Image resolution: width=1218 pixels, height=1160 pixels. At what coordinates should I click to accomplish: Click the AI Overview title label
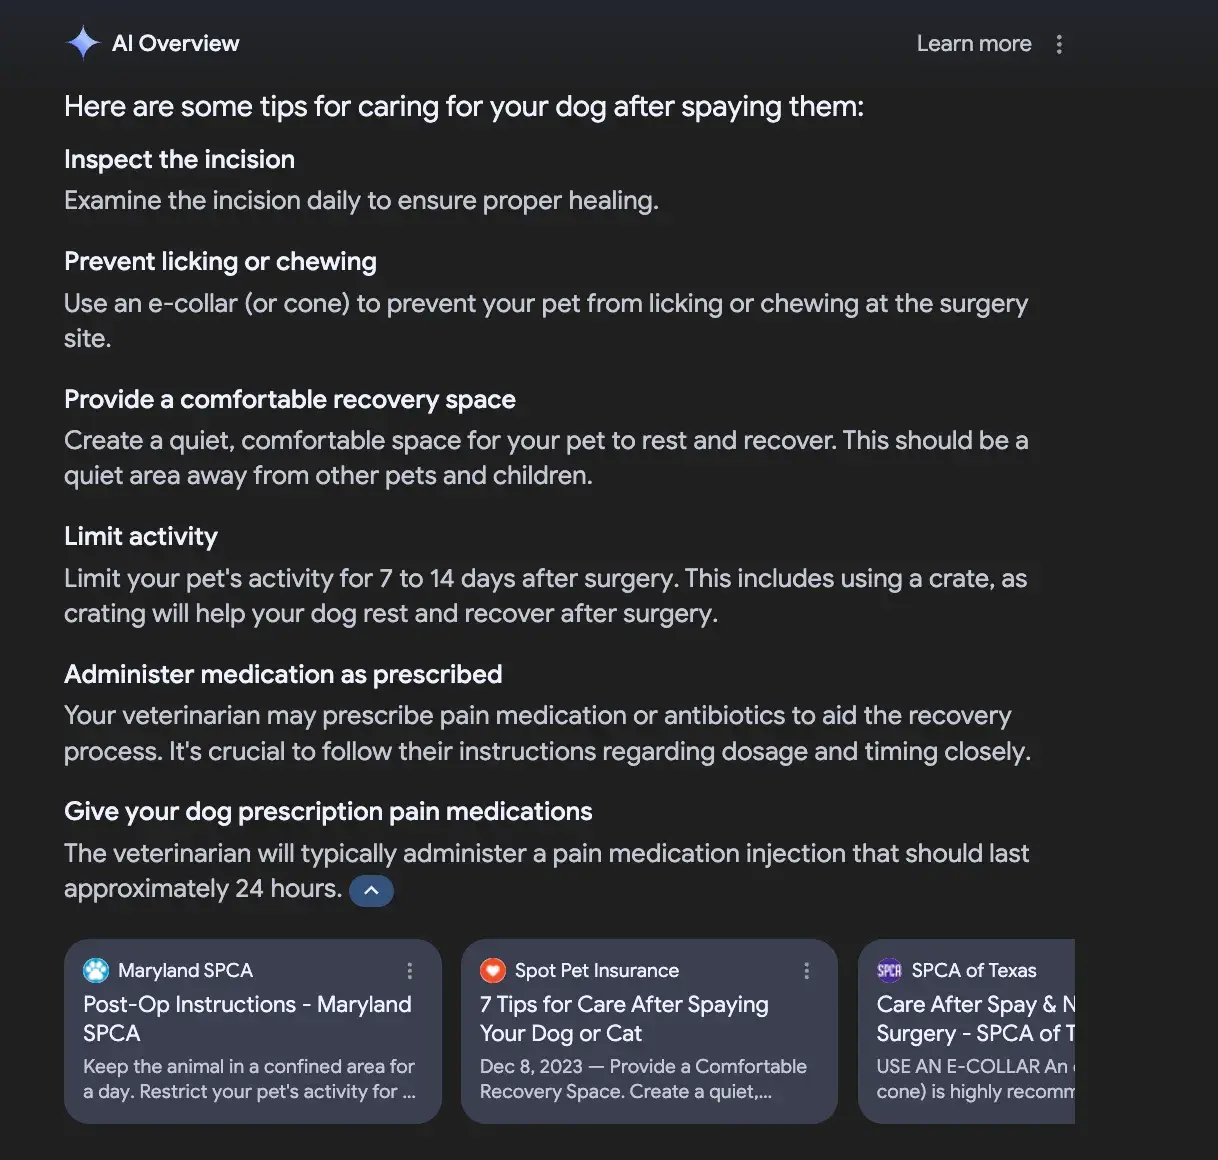point(176,44)
